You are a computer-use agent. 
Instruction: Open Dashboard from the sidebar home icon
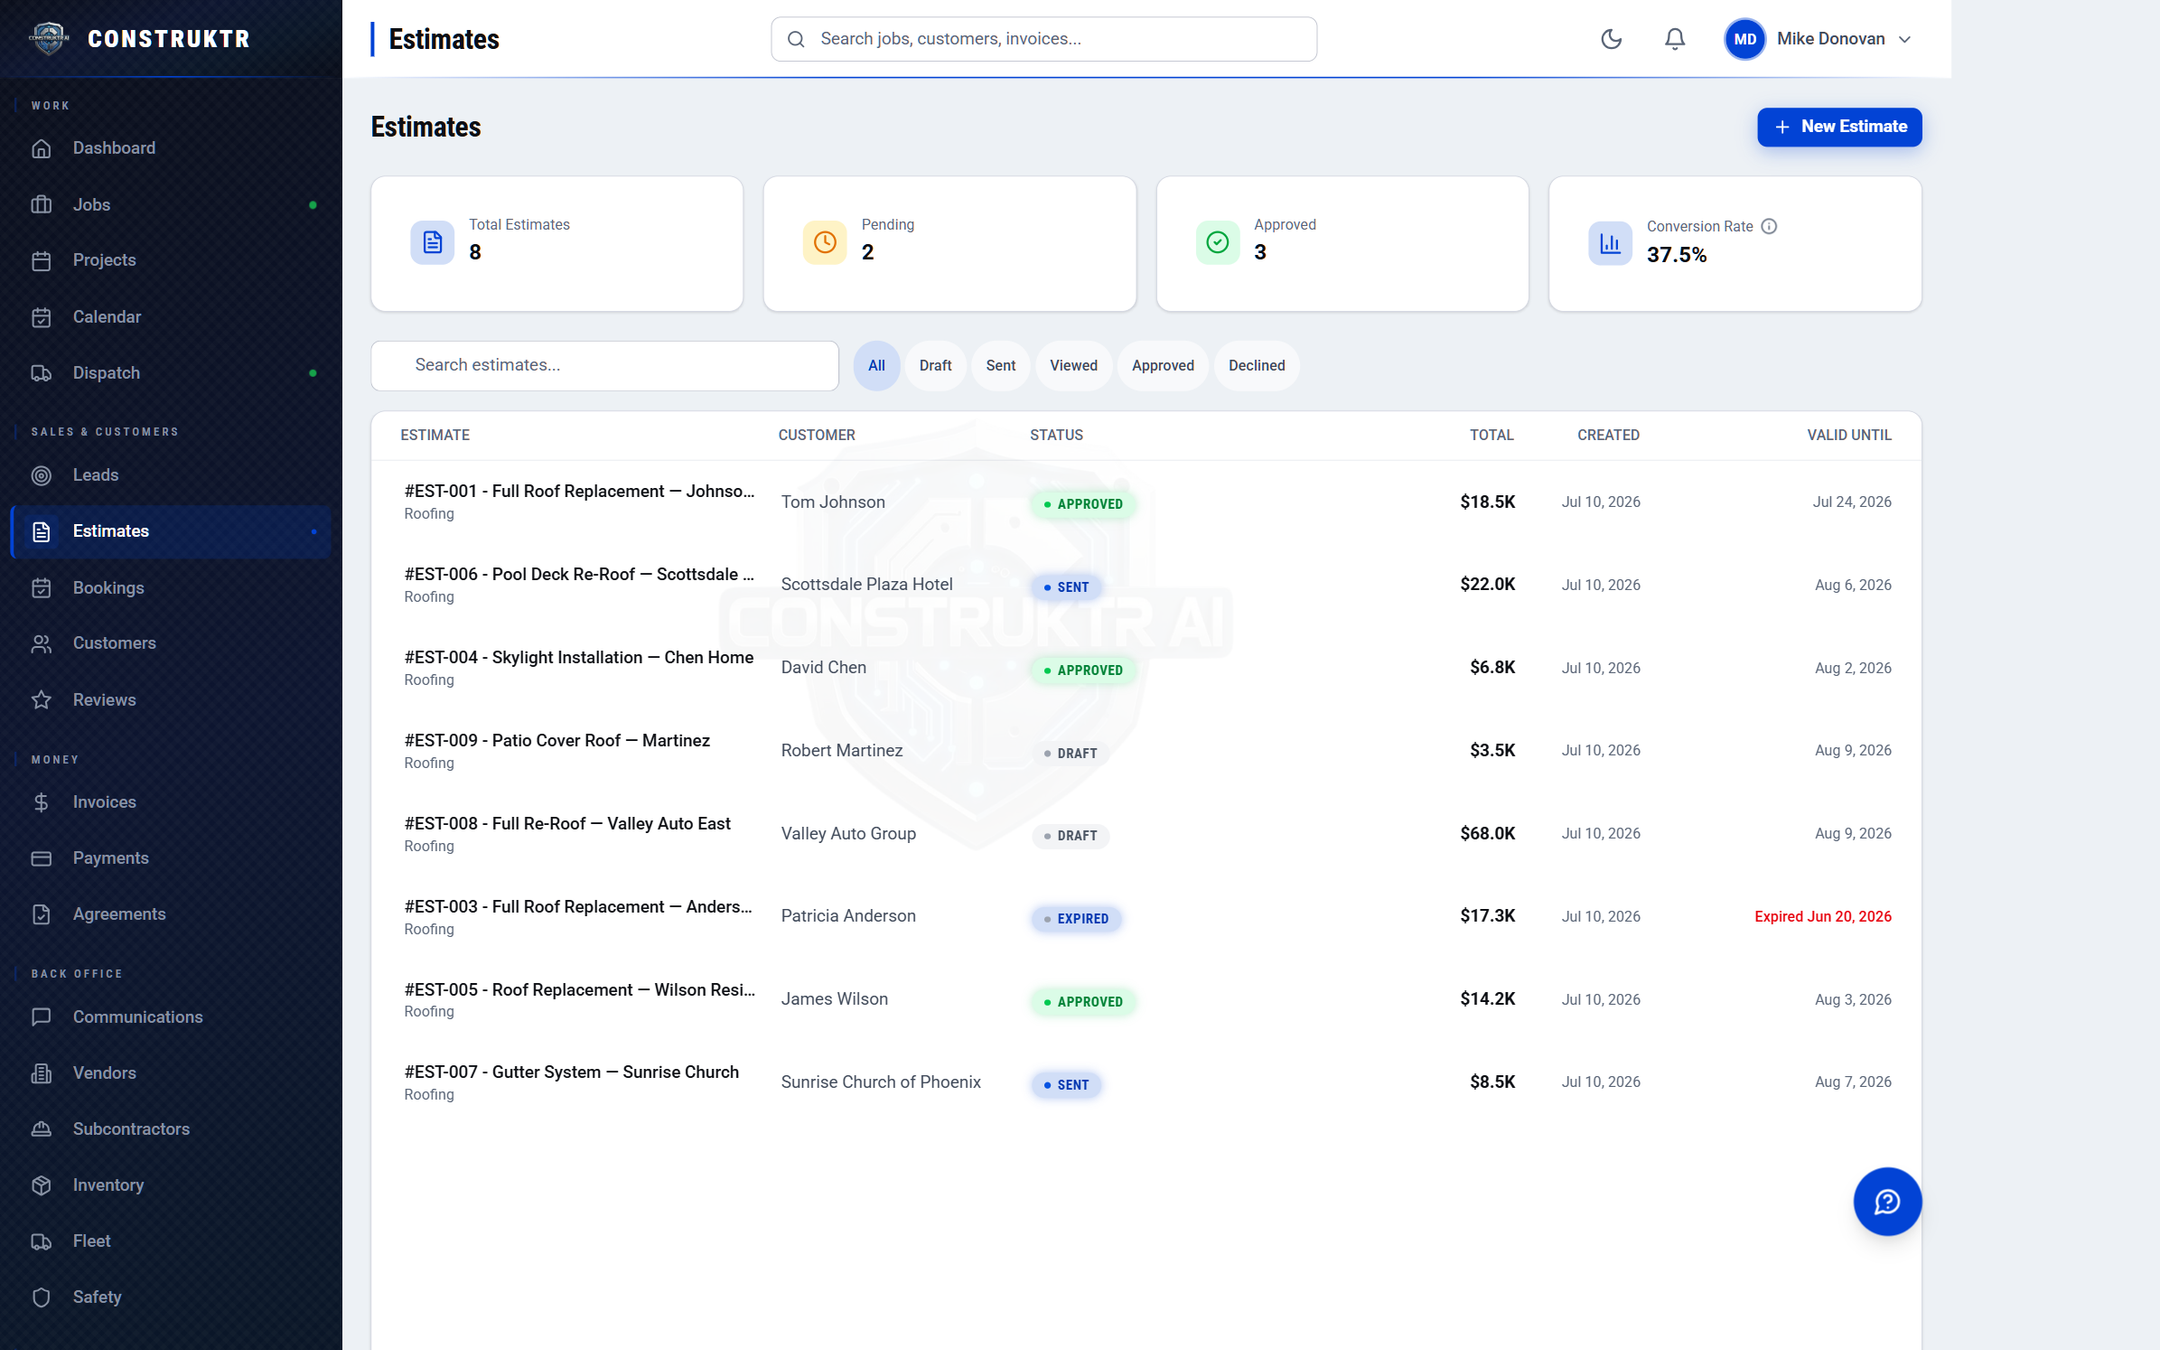pos(41,148)
